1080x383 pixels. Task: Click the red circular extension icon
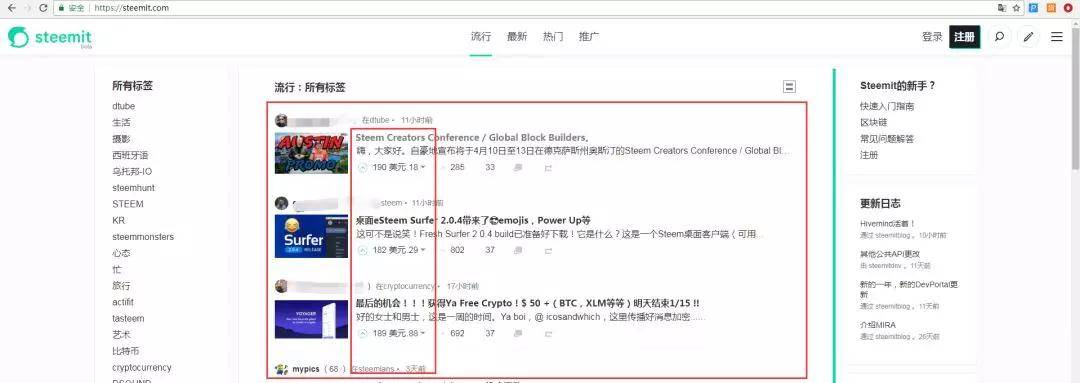tap(1068, 8)
